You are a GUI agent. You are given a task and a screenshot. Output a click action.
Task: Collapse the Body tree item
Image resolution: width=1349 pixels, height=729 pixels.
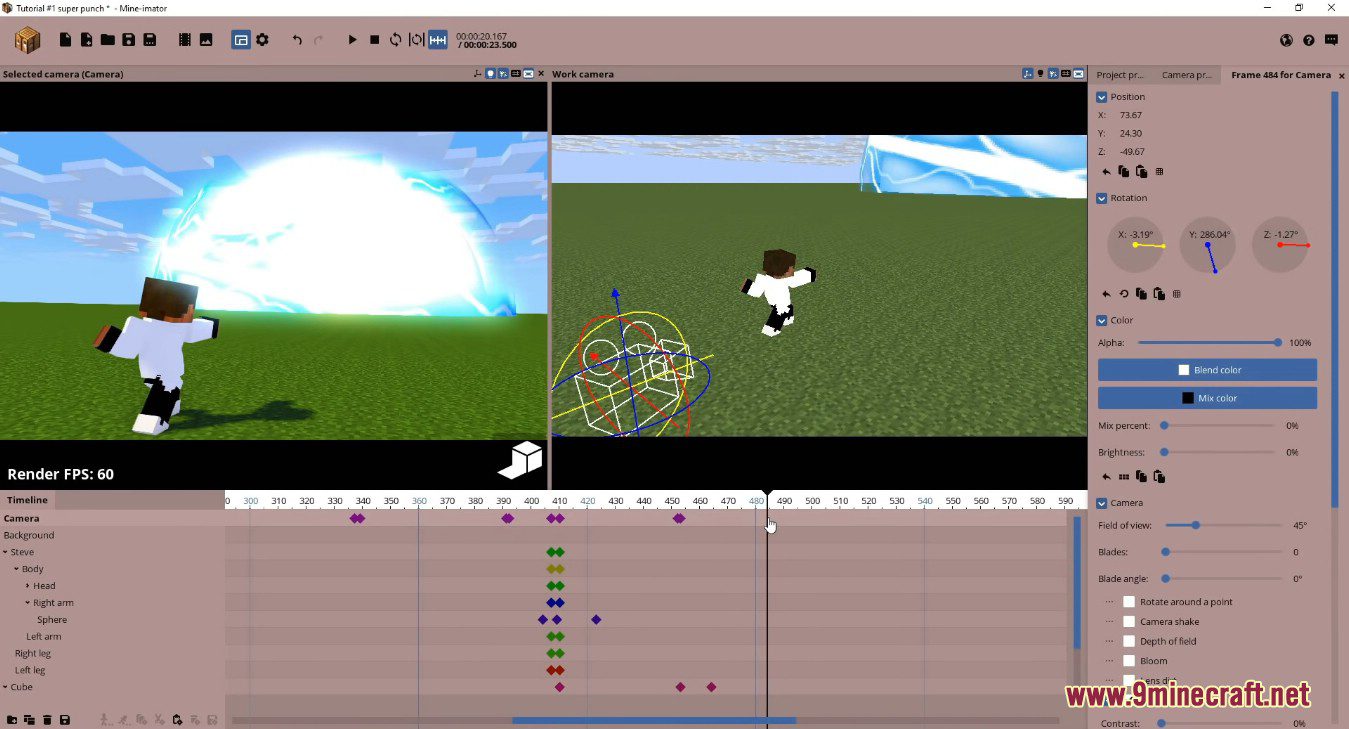click(16, 569)
